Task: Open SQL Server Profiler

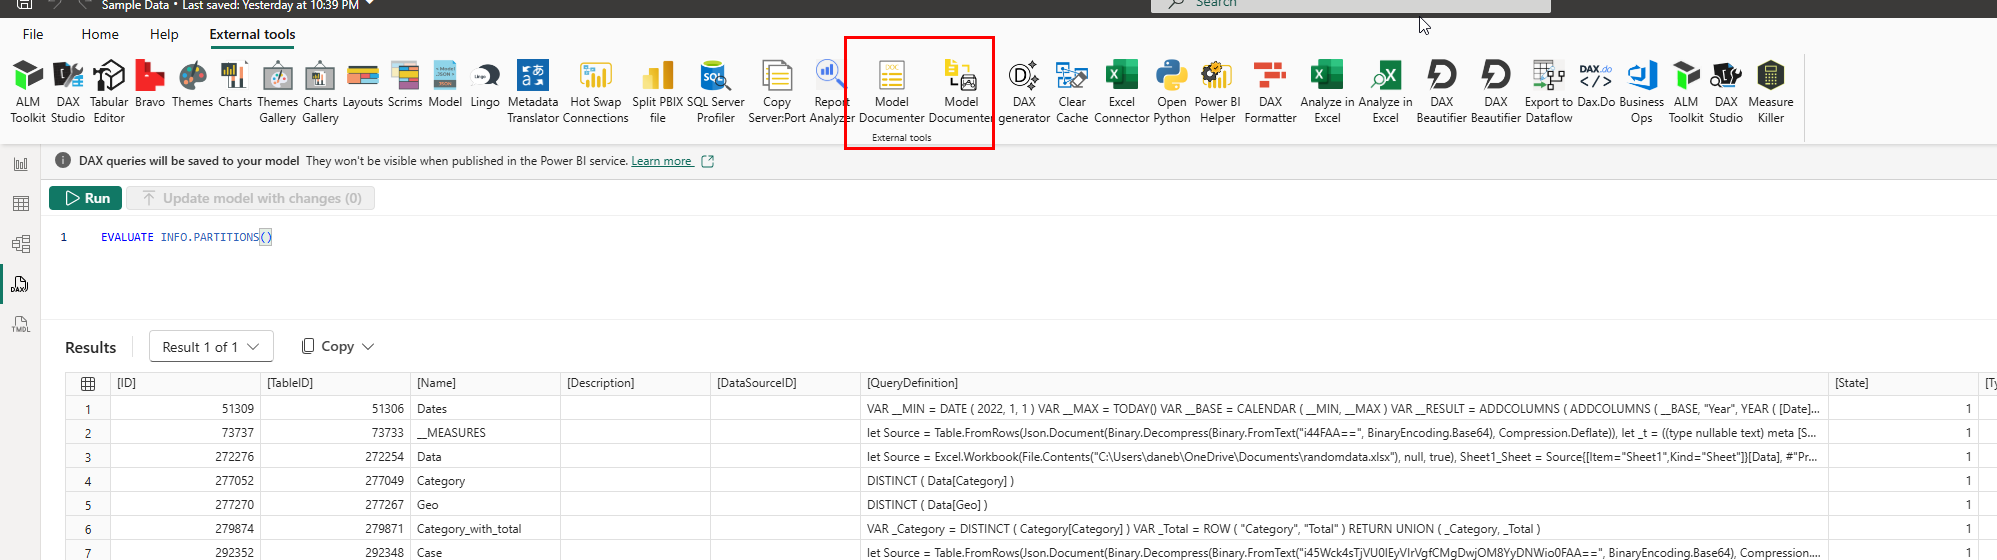Action: (716, 91)
